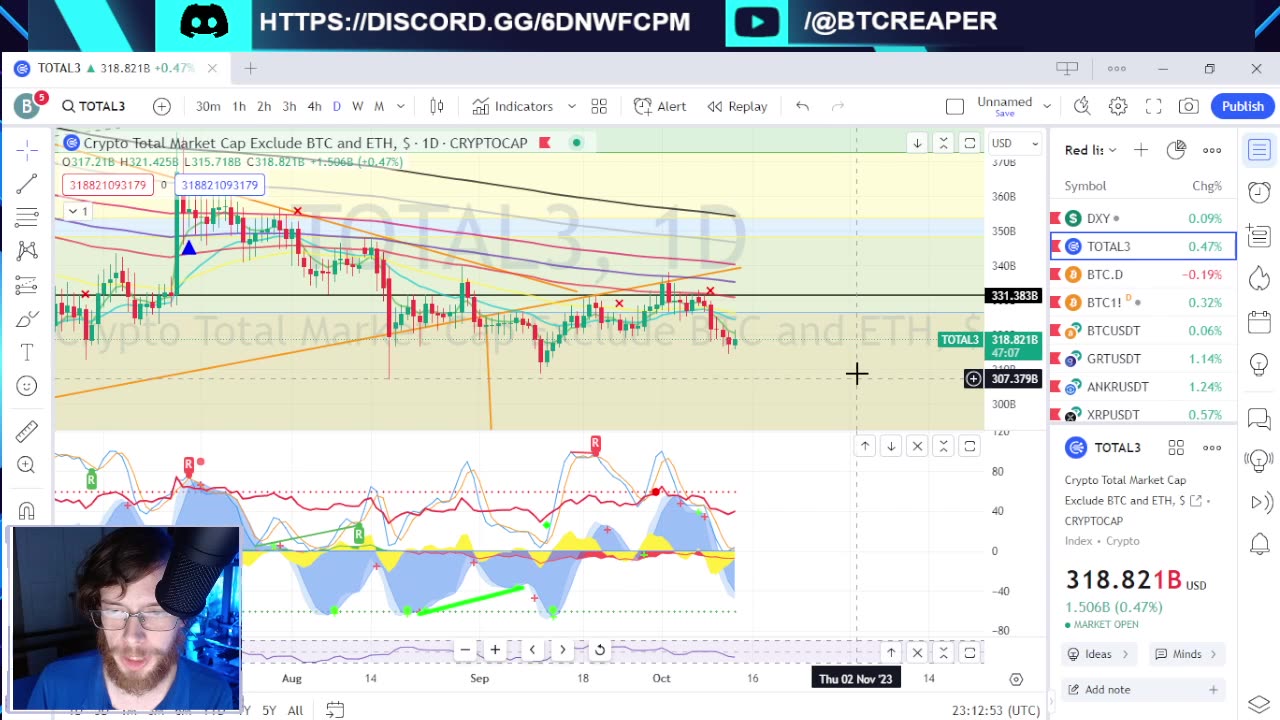1280x720 pixels.
Task: Expand the timeframe interval dropdown
Action: coord(400,106)
